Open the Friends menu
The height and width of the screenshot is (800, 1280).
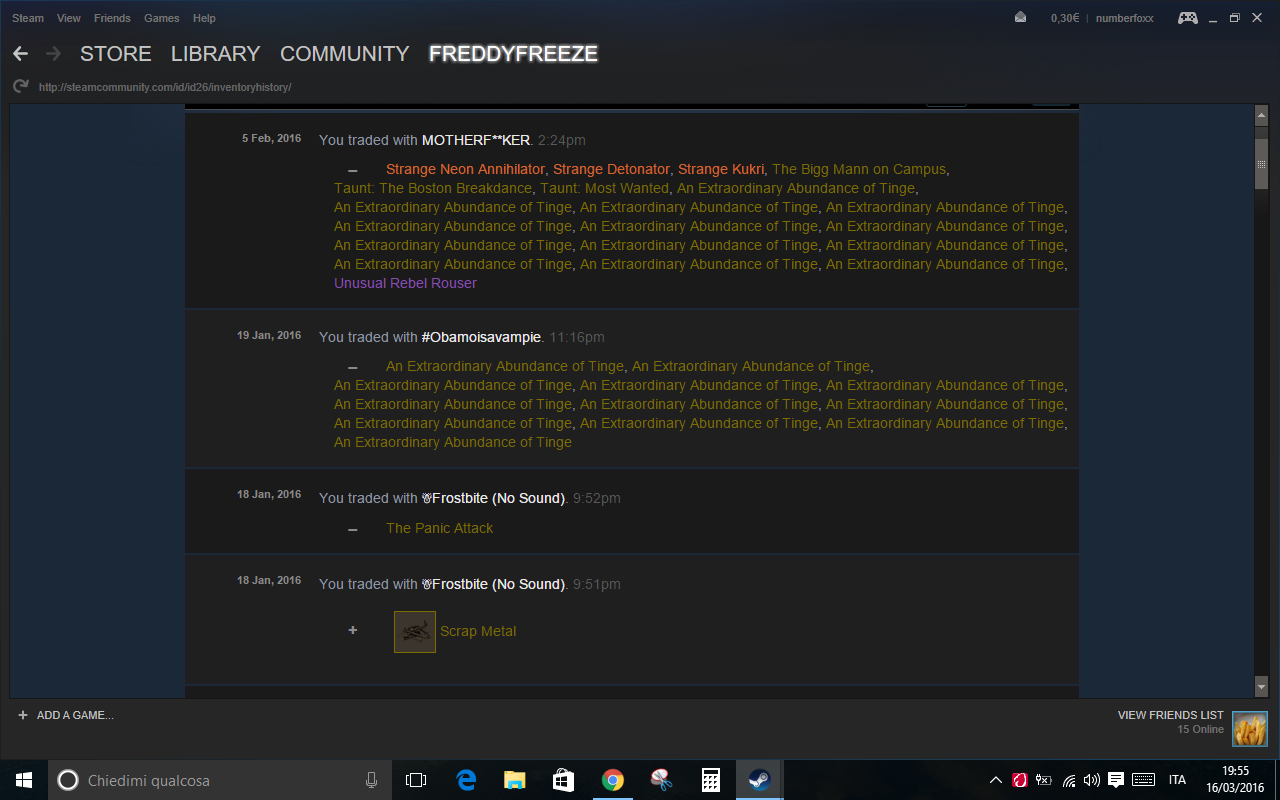(112, 18)
